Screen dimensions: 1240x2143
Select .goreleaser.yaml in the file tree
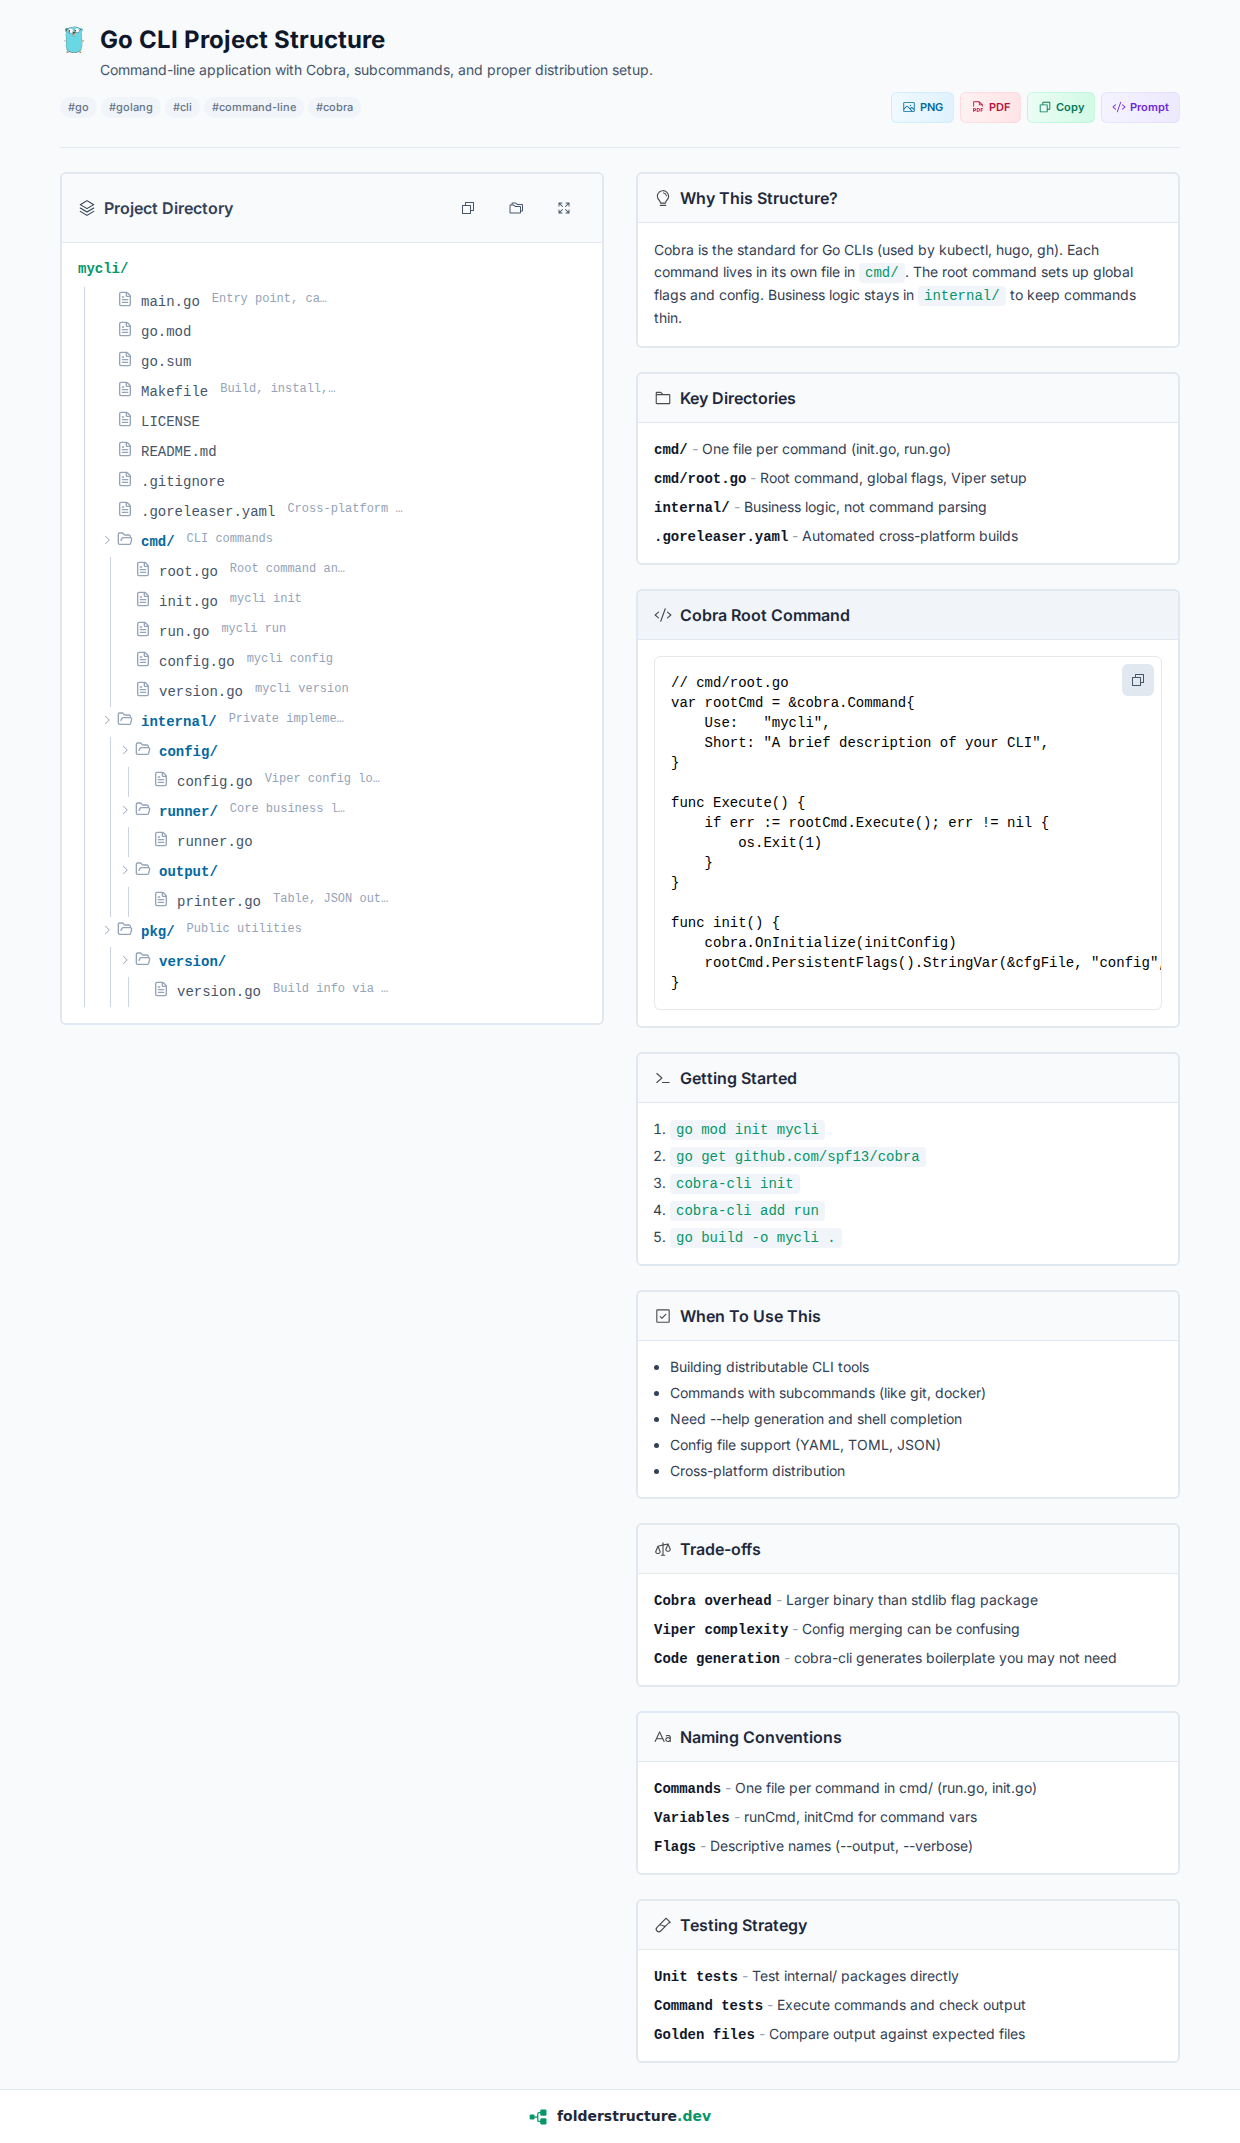click(x=208, y=511)
